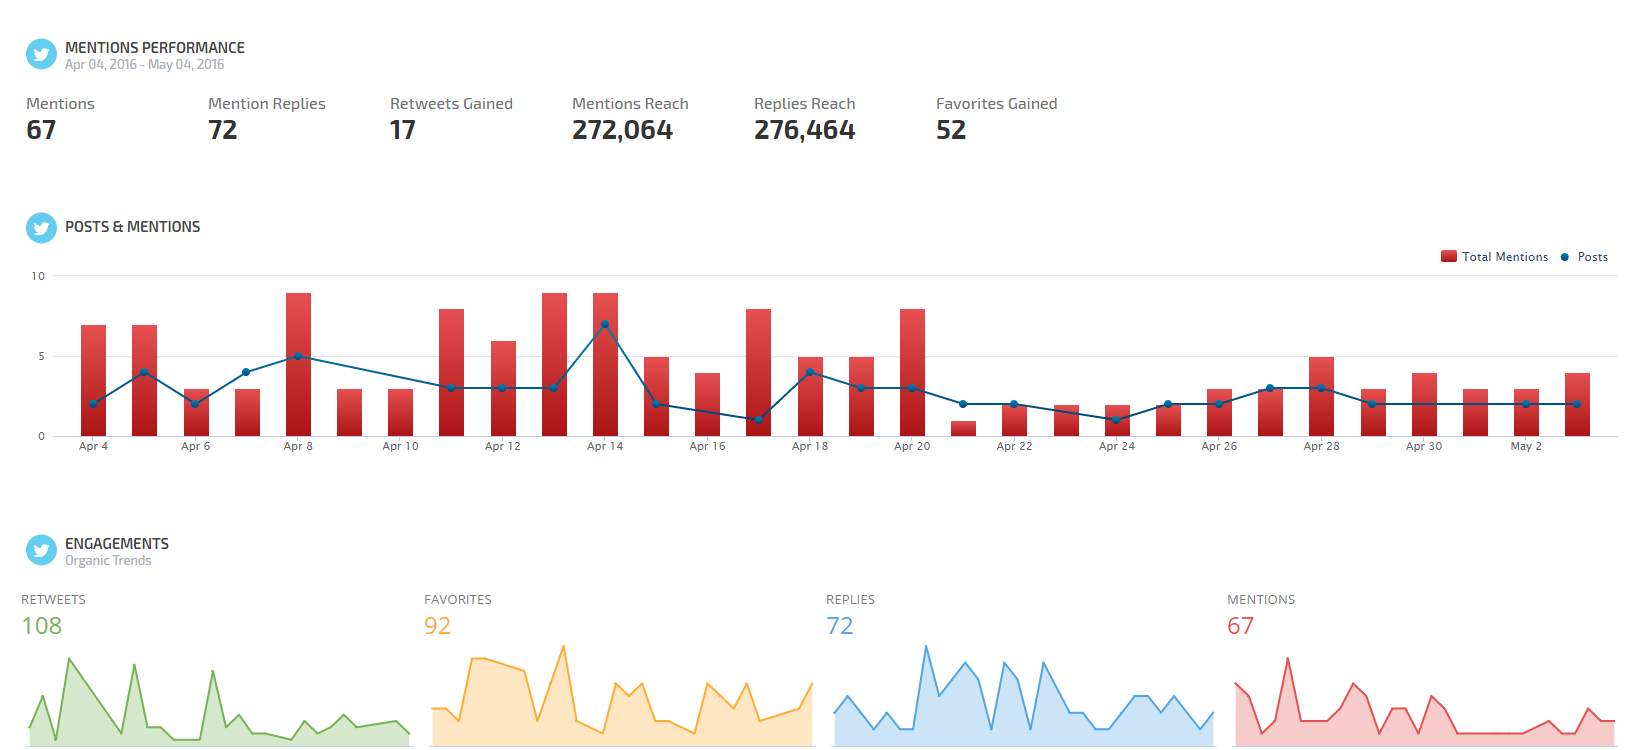Screen dimensions: 1631x750
Task: Click the blue Posts dot in legend
Action: pos(1565,257)
